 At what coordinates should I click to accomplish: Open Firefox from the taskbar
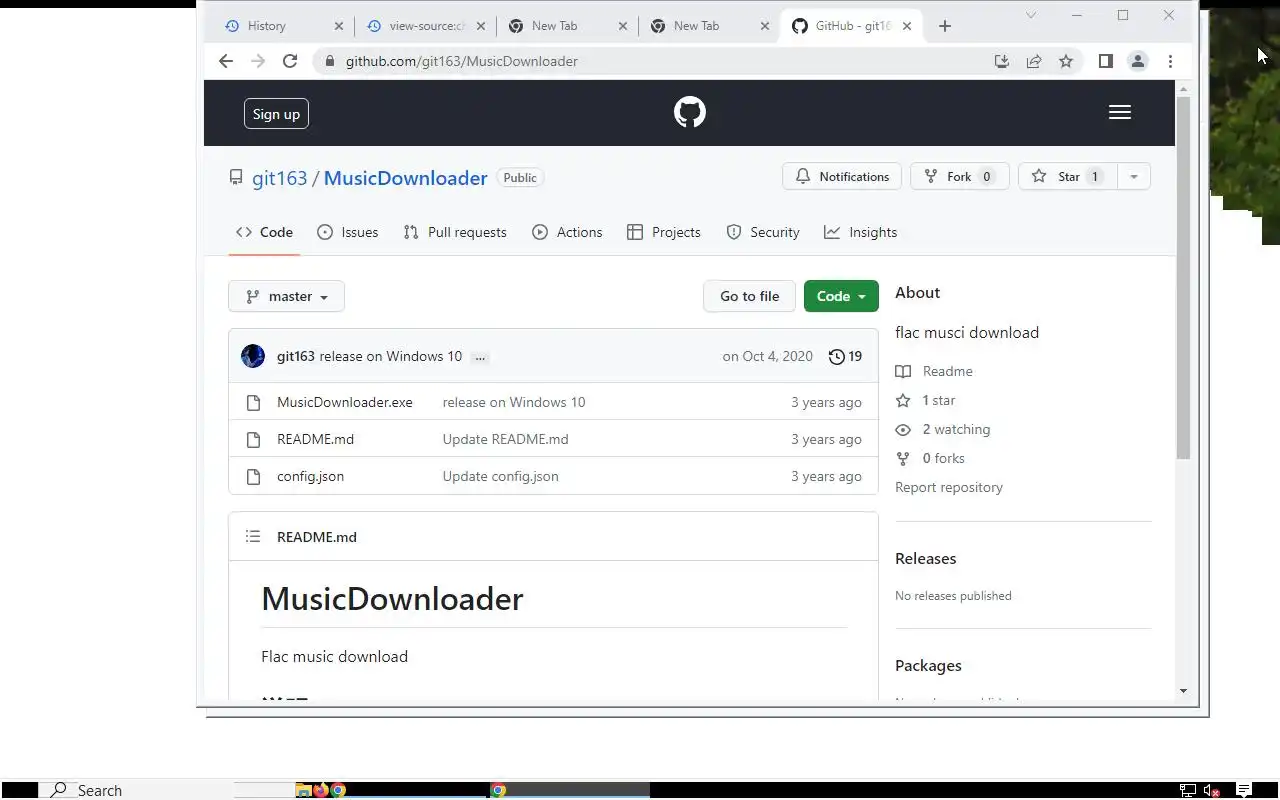[x=320, y=790]
